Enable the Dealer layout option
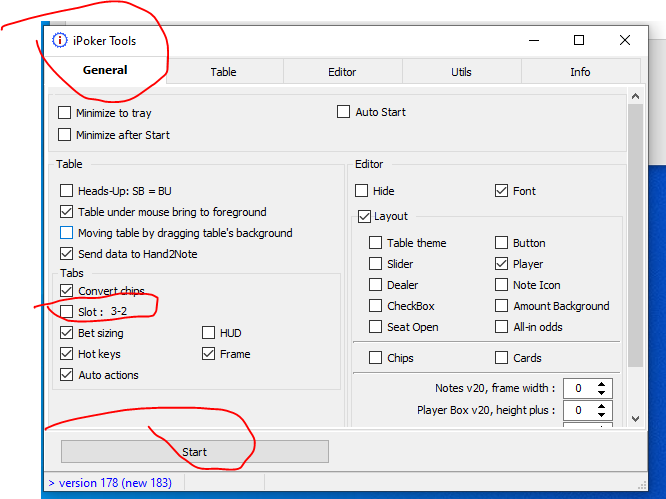Viewport: 666px width, 499px height. coord(375,285)
